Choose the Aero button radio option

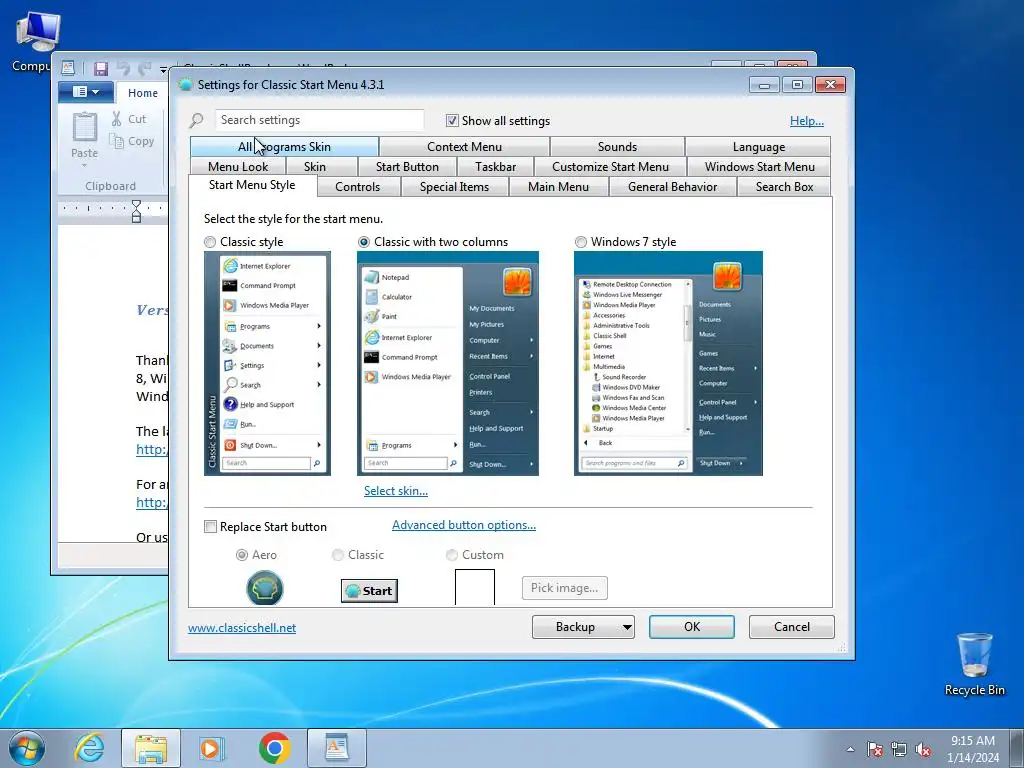[242, 555]
